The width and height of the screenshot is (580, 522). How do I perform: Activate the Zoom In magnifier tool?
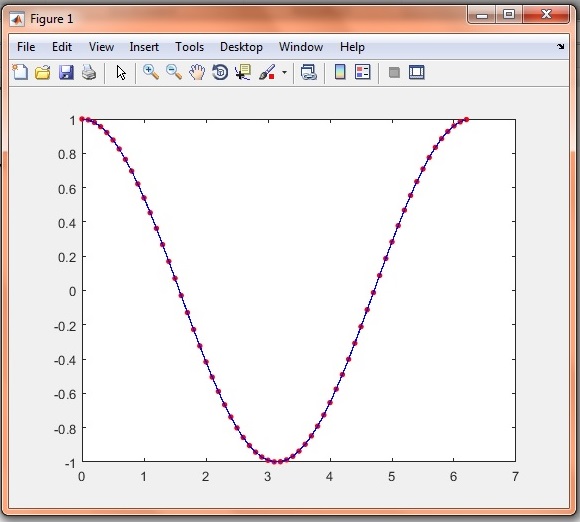151,72
